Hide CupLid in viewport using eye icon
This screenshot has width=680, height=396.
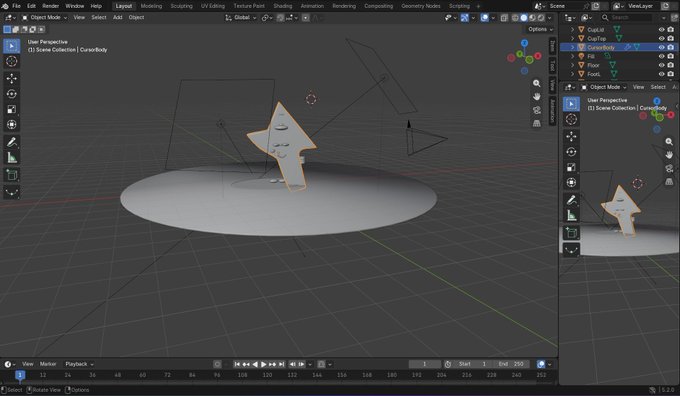[x=661, y=29]
